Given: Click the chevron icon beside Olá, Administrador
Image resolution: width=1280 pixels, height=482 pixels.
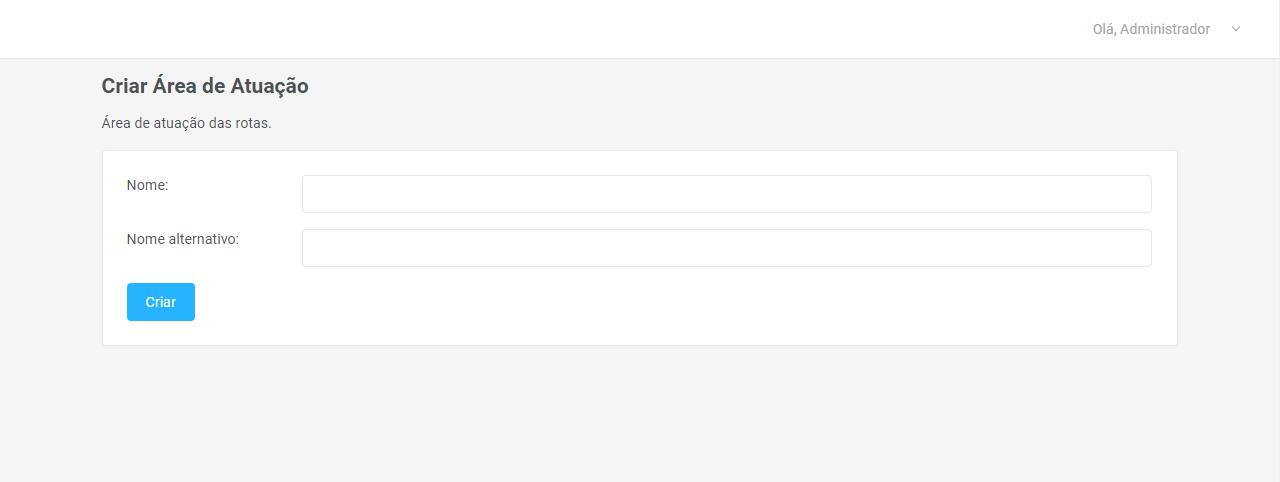Looking at the screenshot, I should click(1236, 29).
